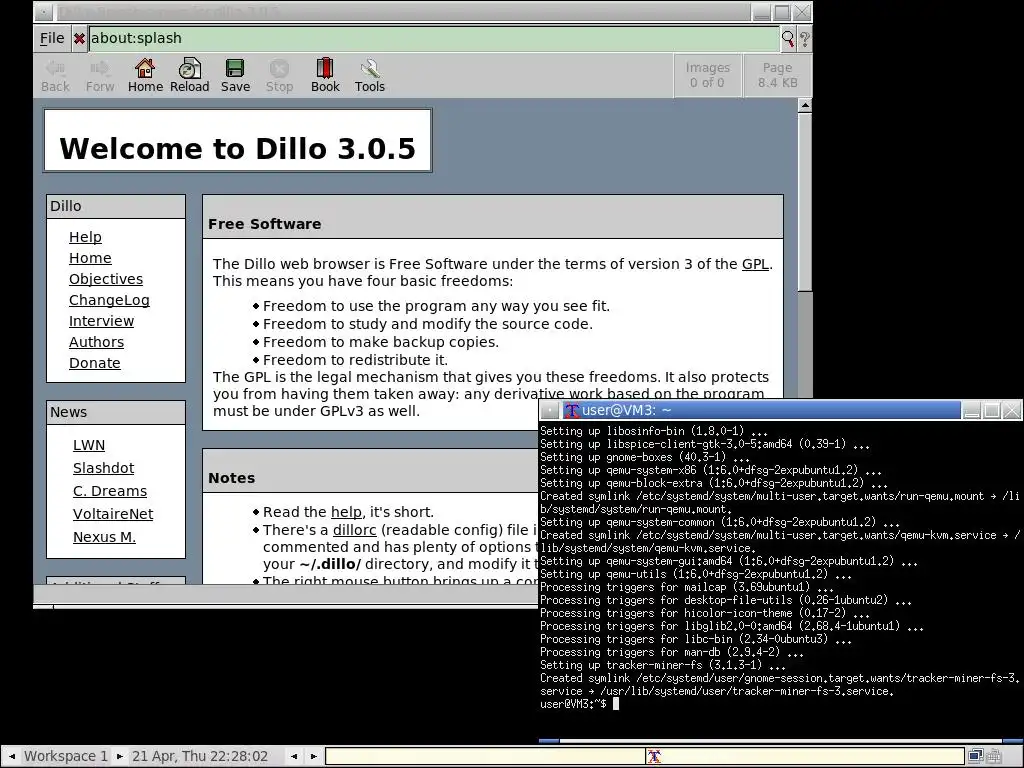The image size is (1024, 768).
Task: Open the File menu in Dillo
Action: pyautogui.click(x=52, y=39)
